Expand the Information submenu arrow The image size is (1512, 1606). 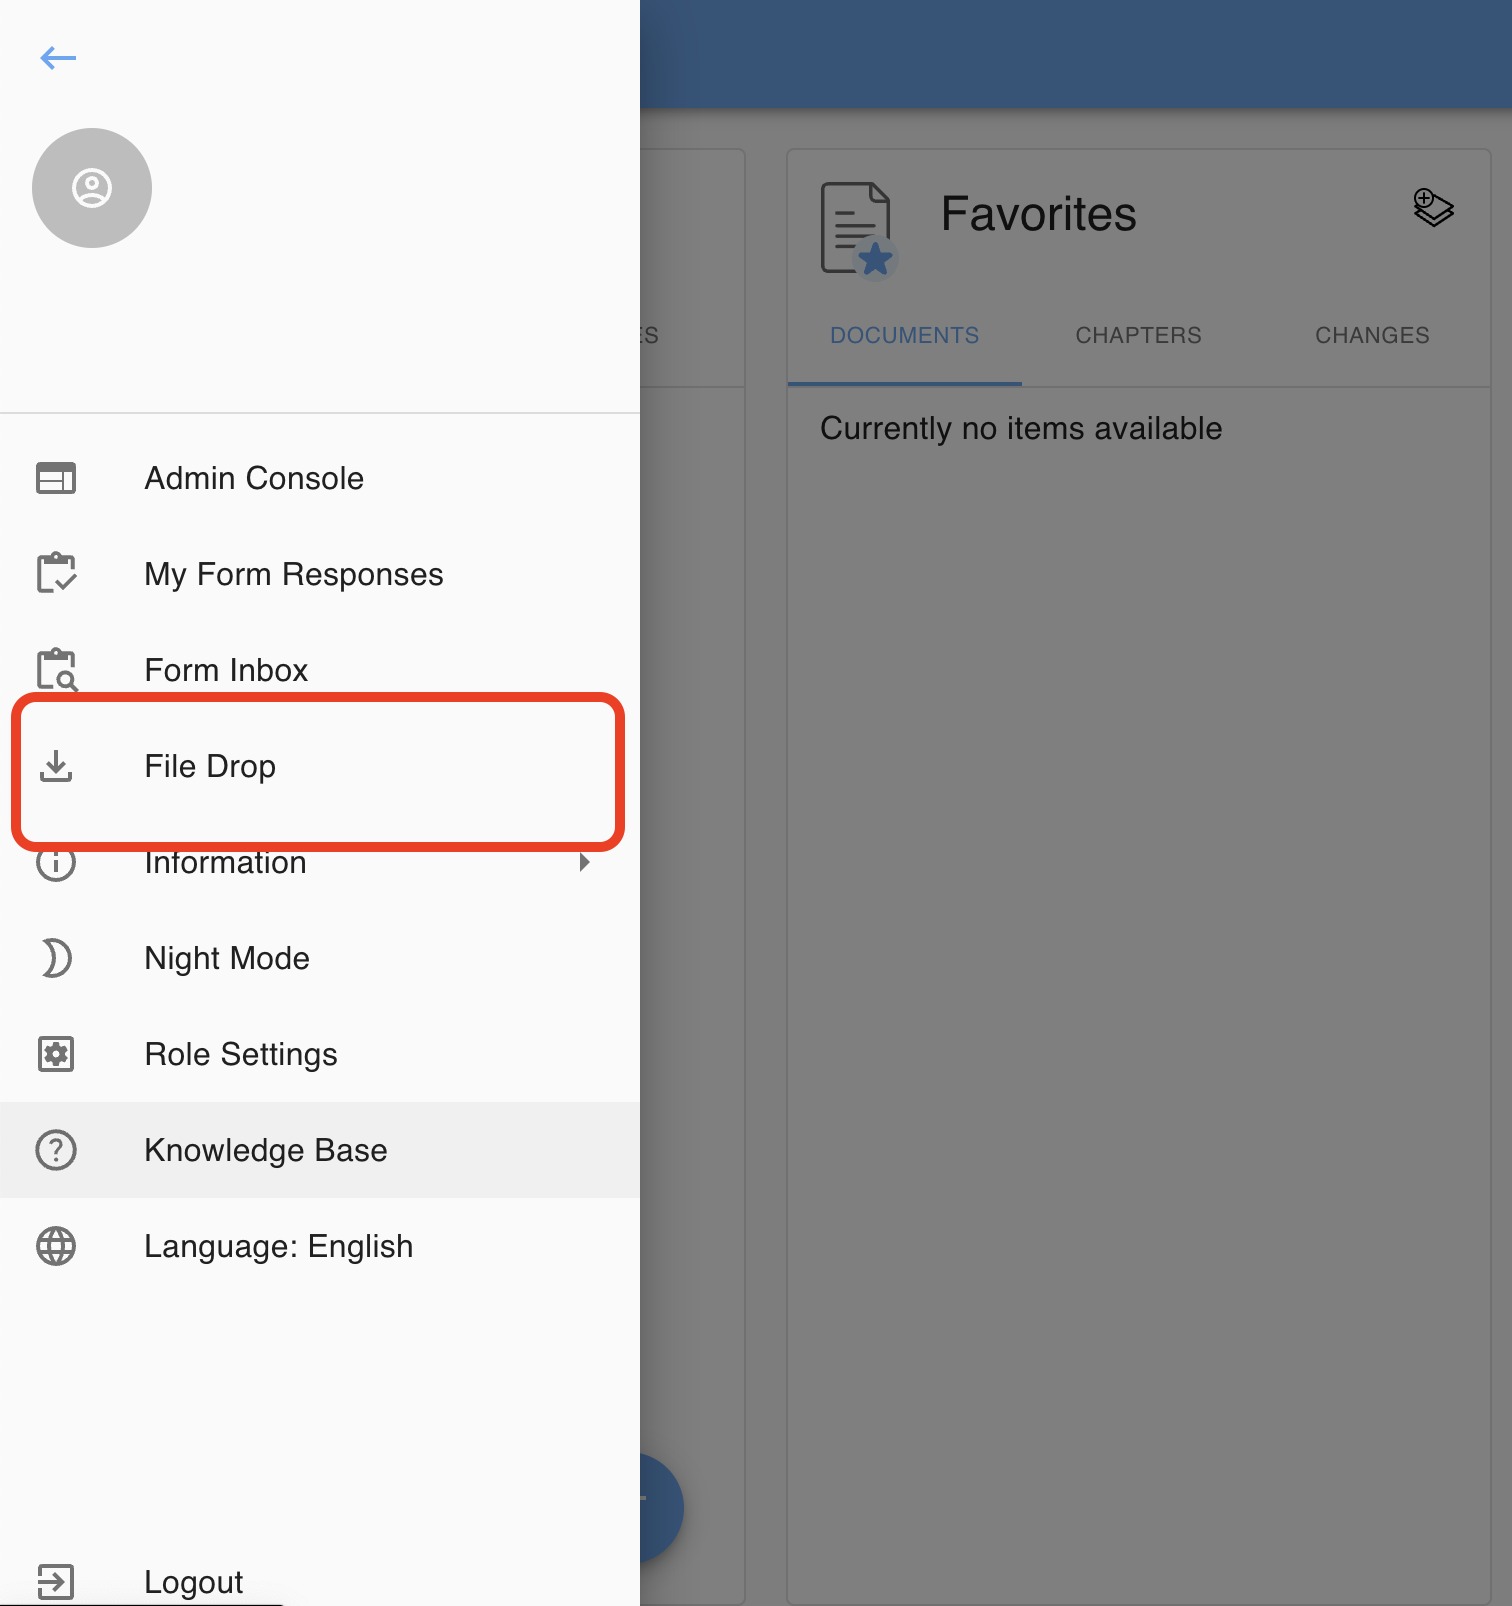pyautogui.click(x=585, y=862)
